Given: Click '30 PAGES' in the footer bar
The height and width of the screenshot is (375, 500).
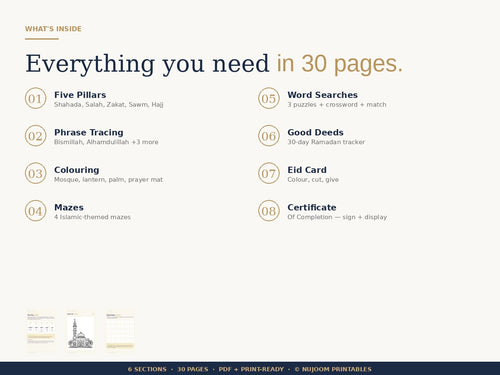Looking at the screenshot, I should click(193, 369).
